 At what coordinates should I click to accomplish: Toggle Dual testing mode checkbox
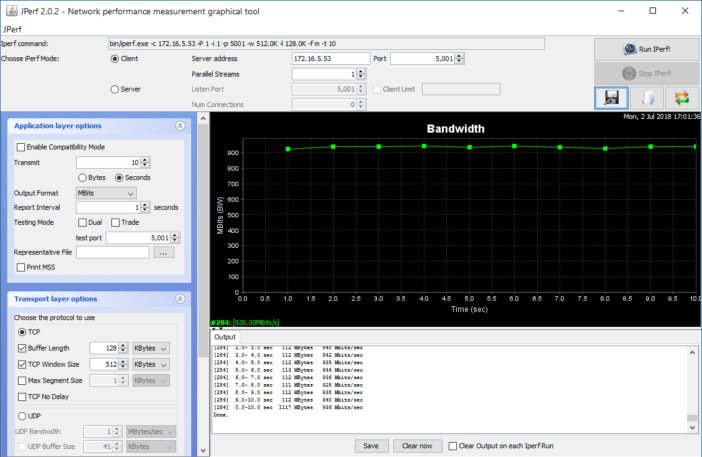pos(82,222)
